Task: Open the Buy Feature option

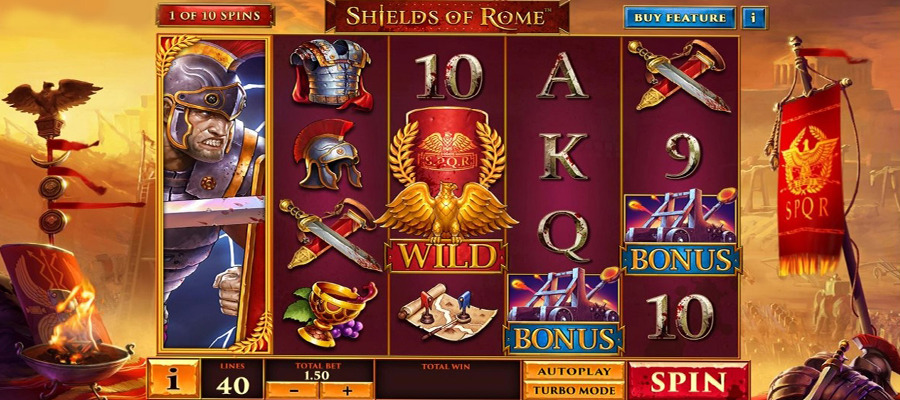Action: (680, 18)
